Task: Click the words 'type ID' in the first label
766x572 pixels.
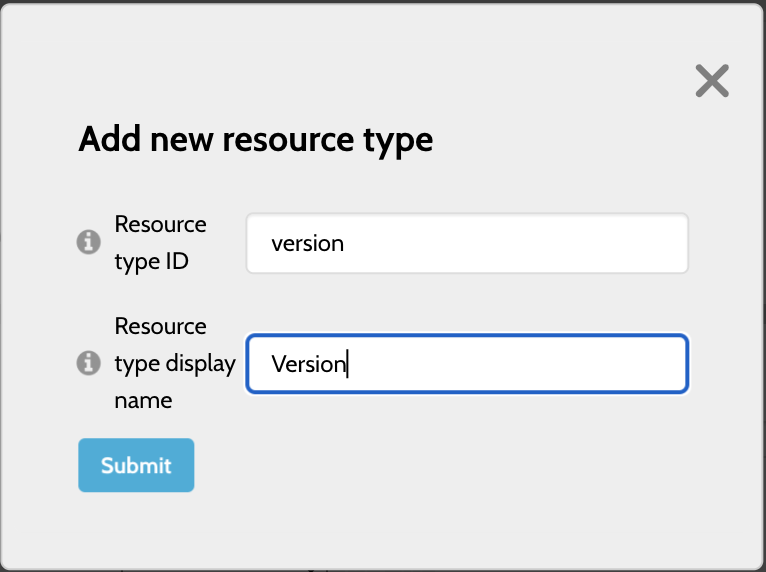Action: [151, 262]
